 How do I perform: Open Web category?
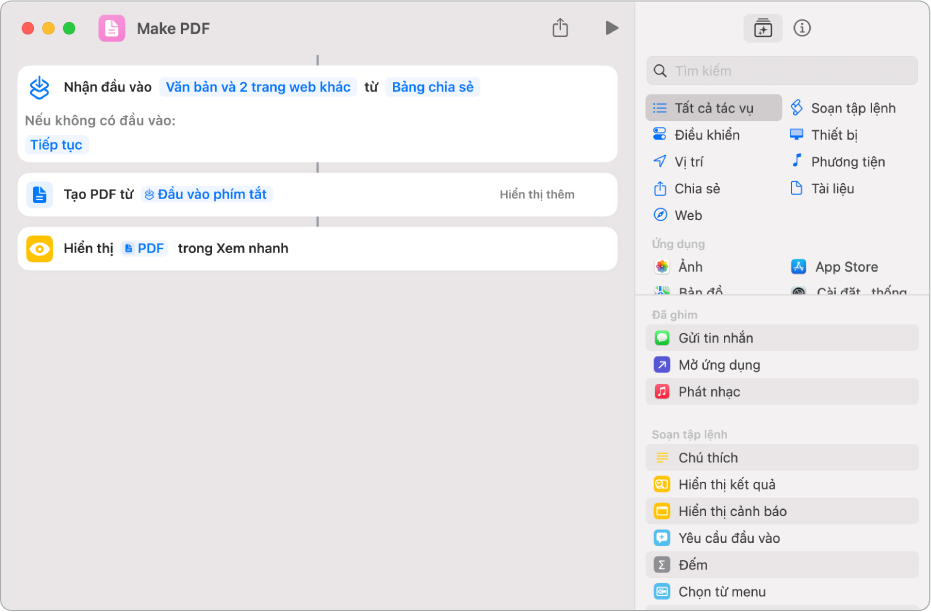pyautogui.click(x=677, y=215)
